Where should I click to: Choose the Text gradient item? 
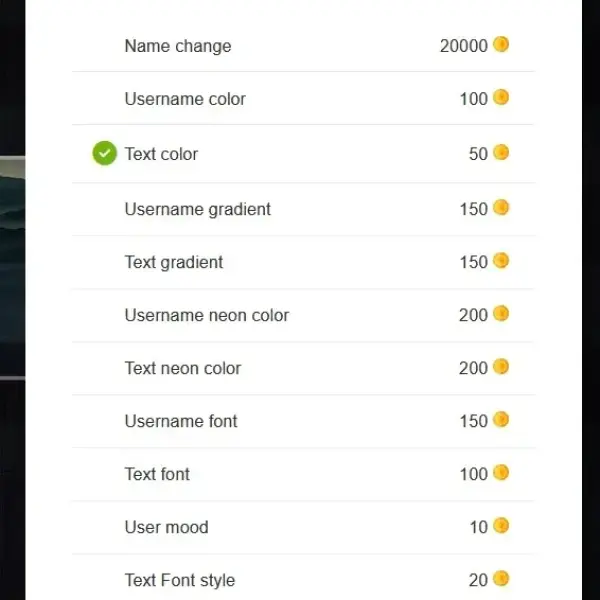click(x=303, y=262)
